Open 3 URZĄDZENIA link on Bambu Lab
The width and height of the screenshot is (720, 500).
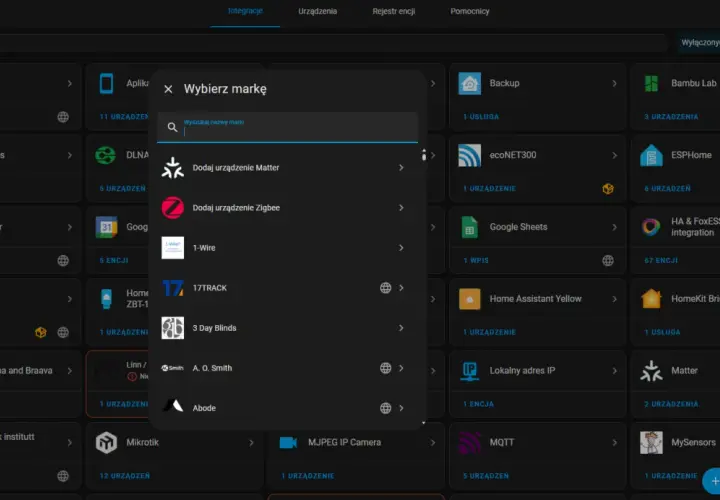tap(671, 117)
